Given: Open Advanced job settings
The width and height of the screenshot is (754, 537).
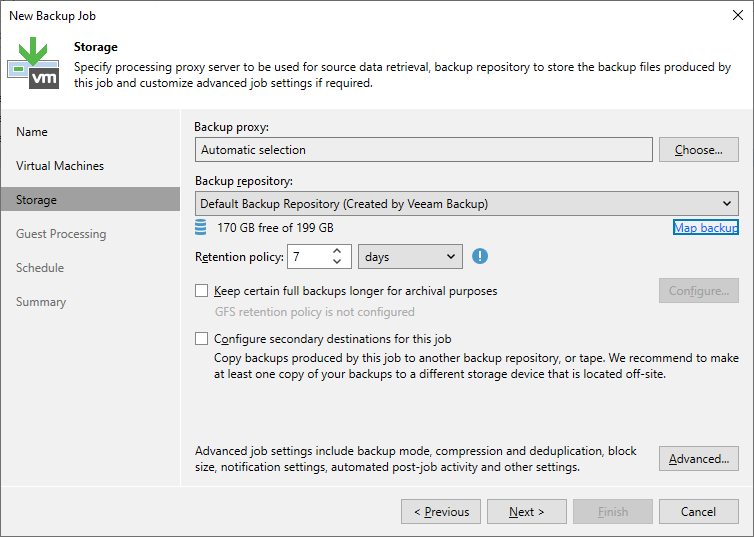Looking at the screenshot, I should (x=699, y=459).
